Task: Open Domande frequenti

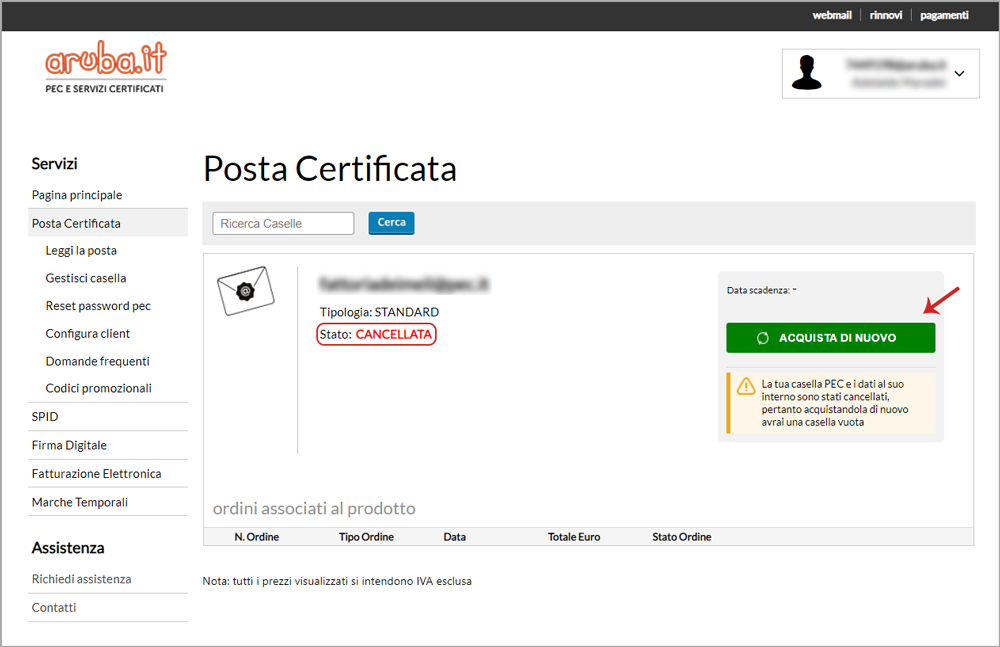Action: (98, 361)
